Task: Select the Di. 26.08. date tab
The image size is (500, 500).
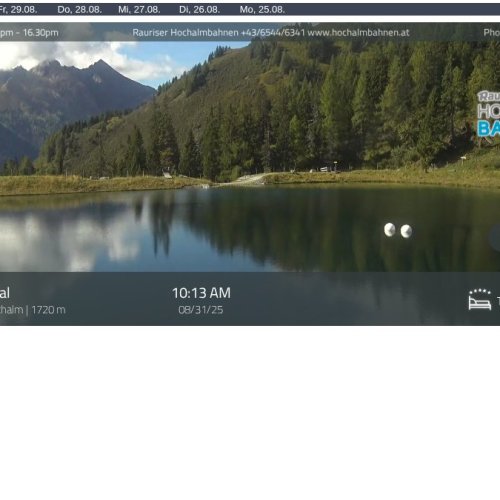Action: [199, 10]
